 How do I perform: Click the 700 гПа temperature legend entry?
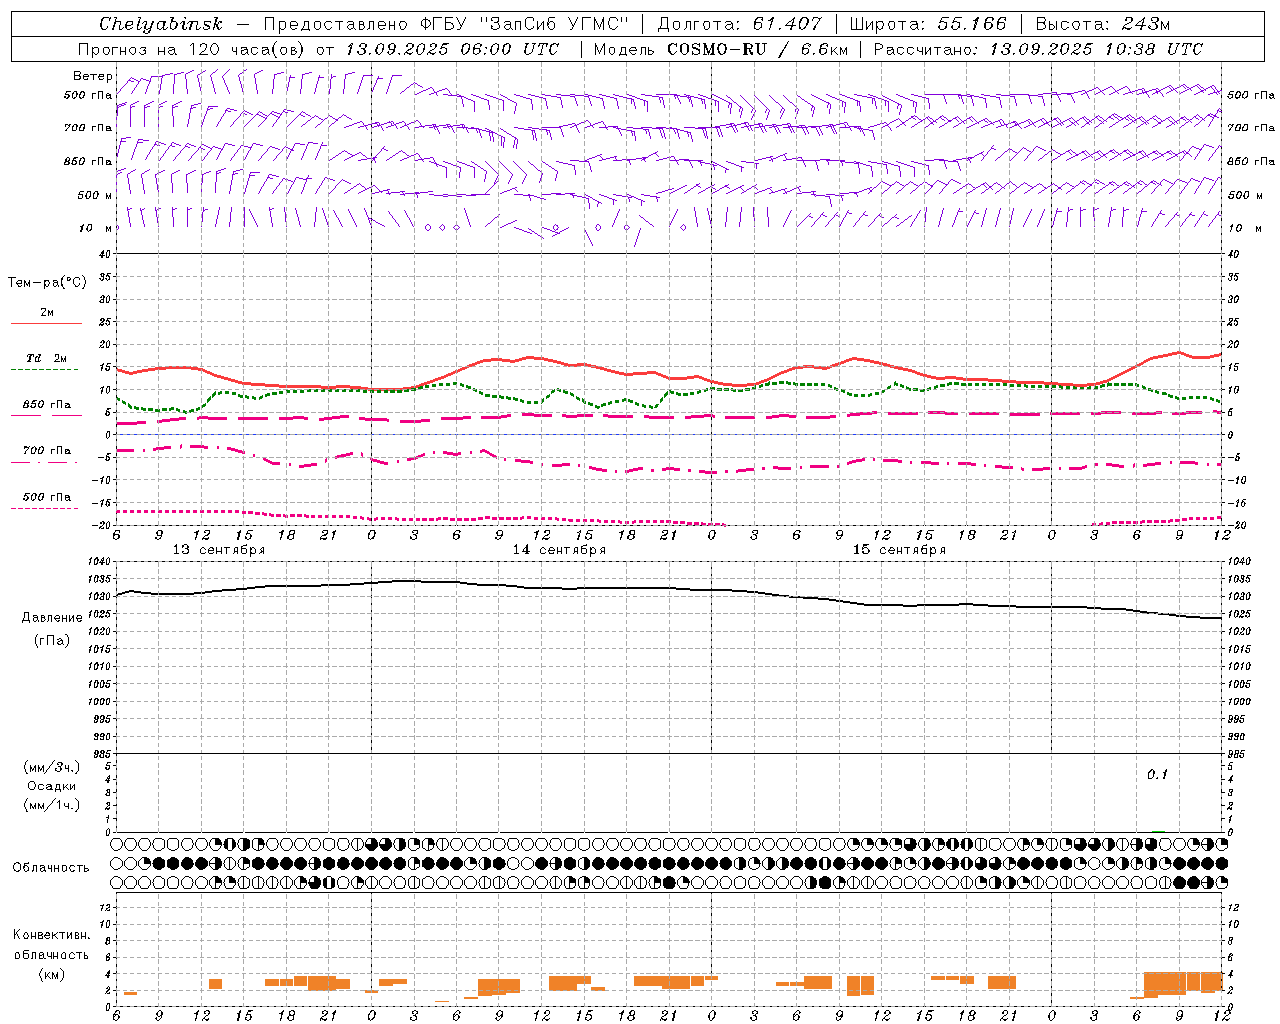[x=47, y=450]
